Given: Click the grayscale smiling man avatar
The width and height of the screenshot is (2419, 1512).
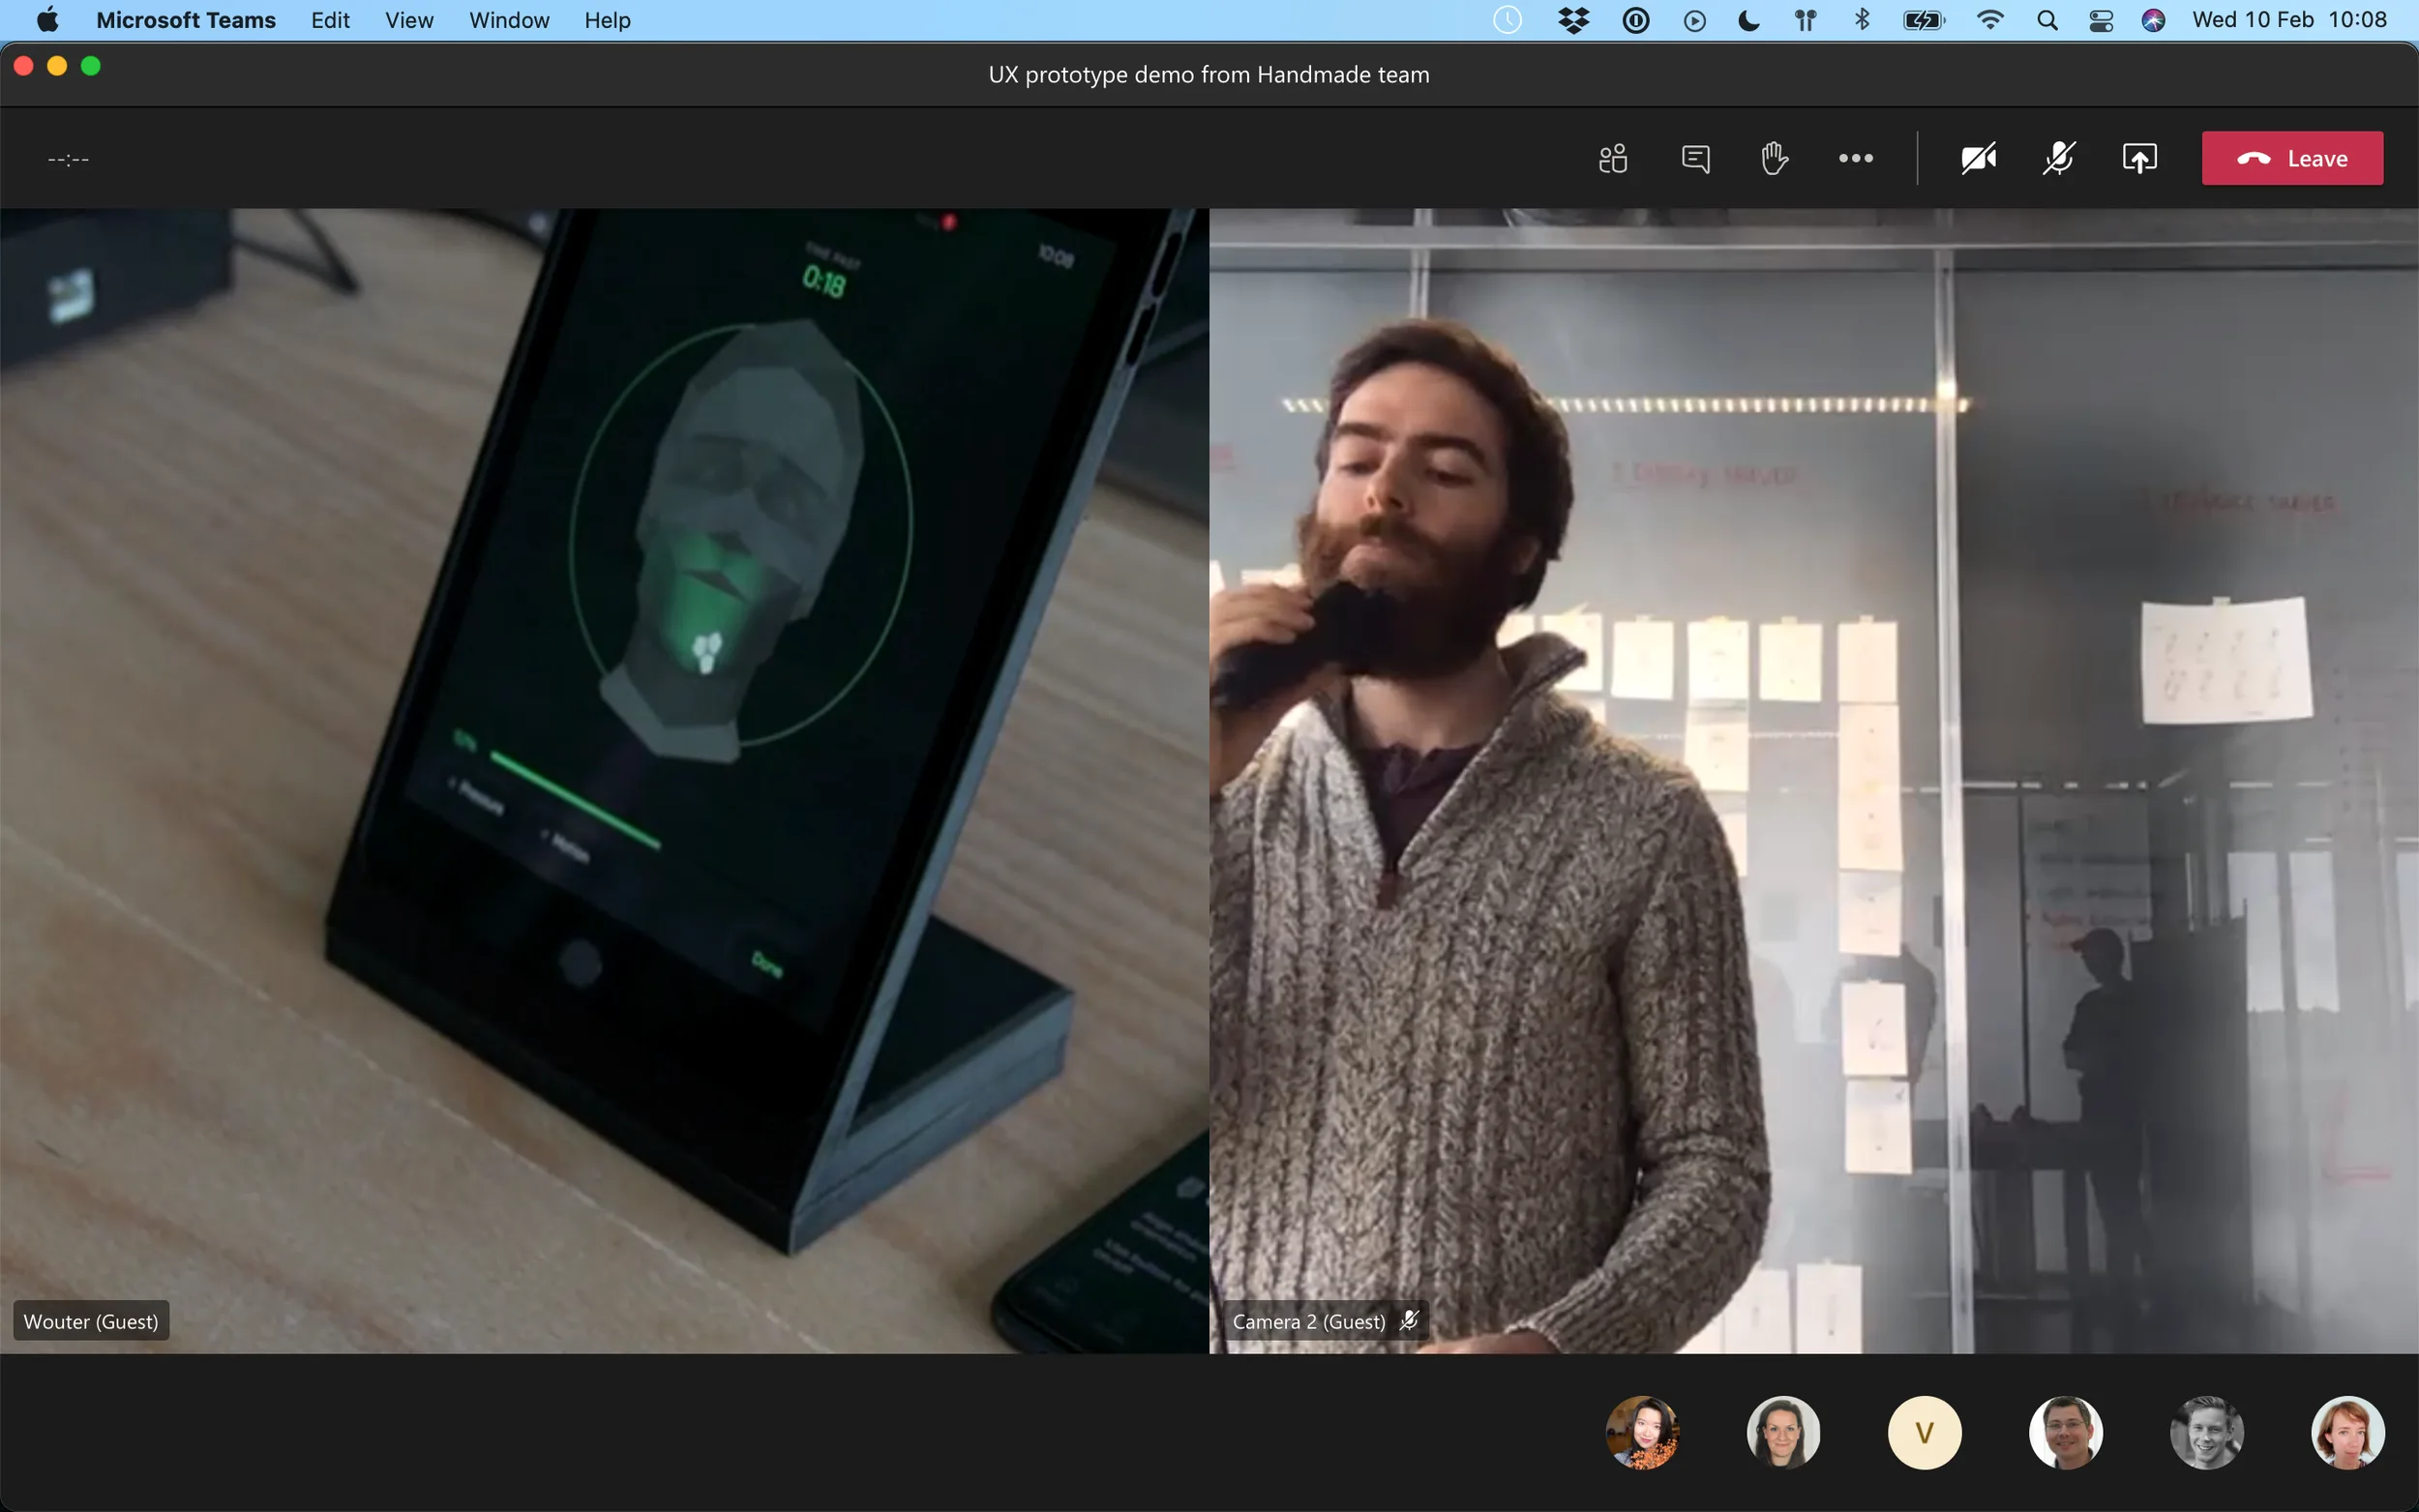Looking at the screenshot, I should [2206, 1432].
